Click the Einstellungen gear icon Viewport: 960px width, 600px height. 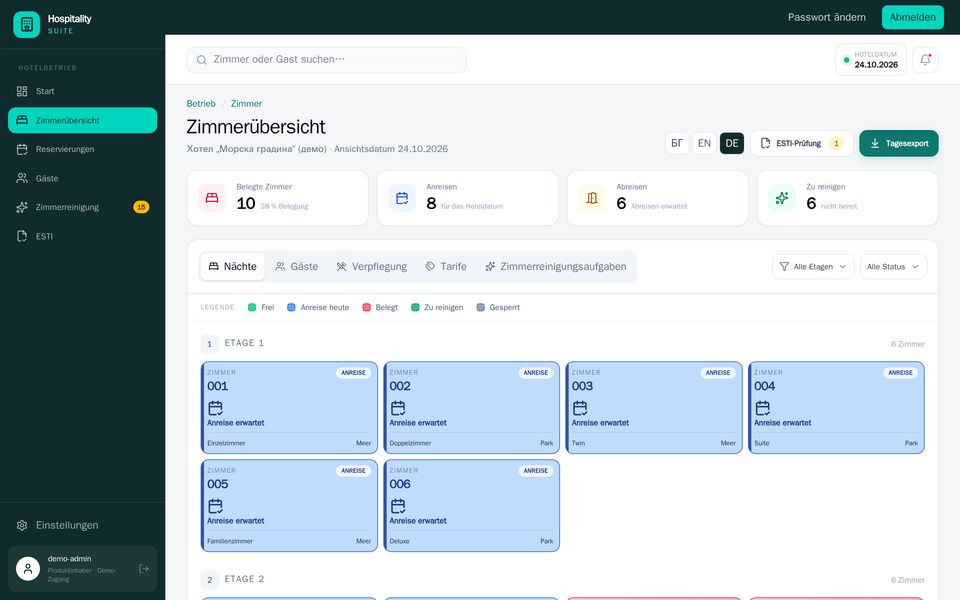22,525
